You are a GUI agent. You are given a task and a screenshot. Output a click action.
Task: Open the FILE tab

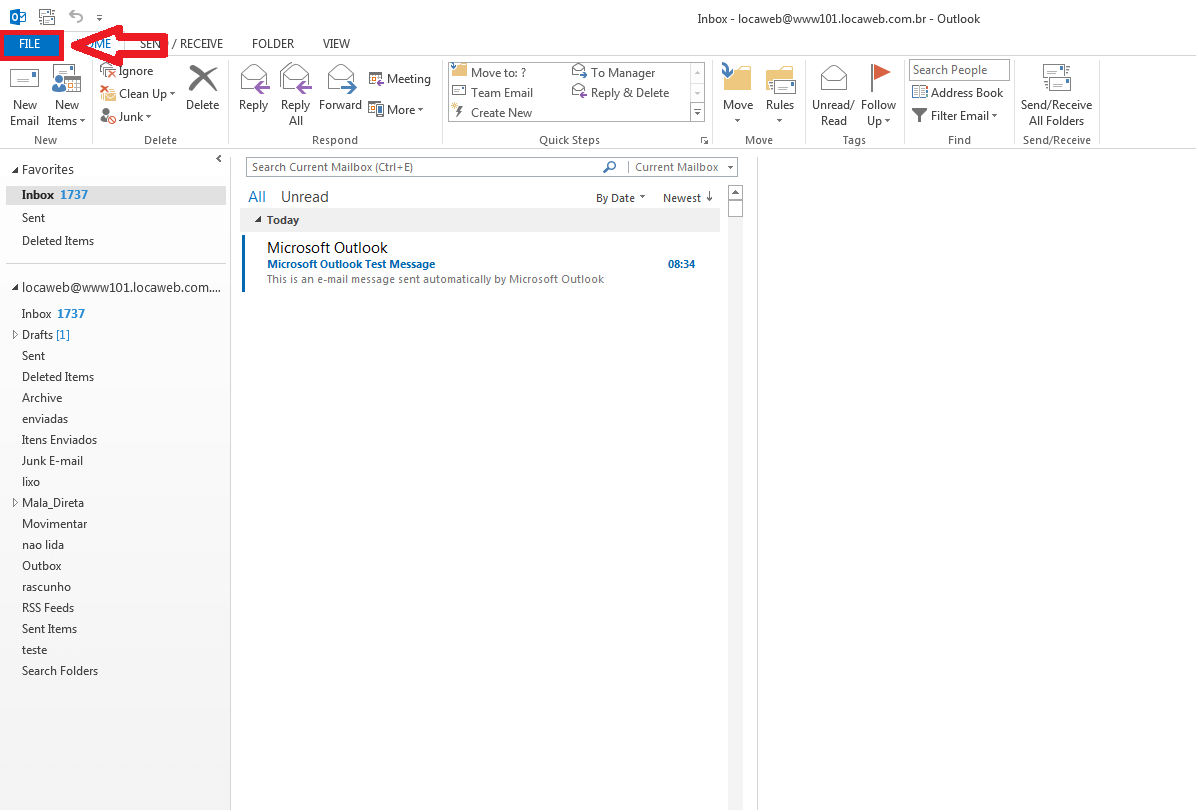[x=30, y=44]
